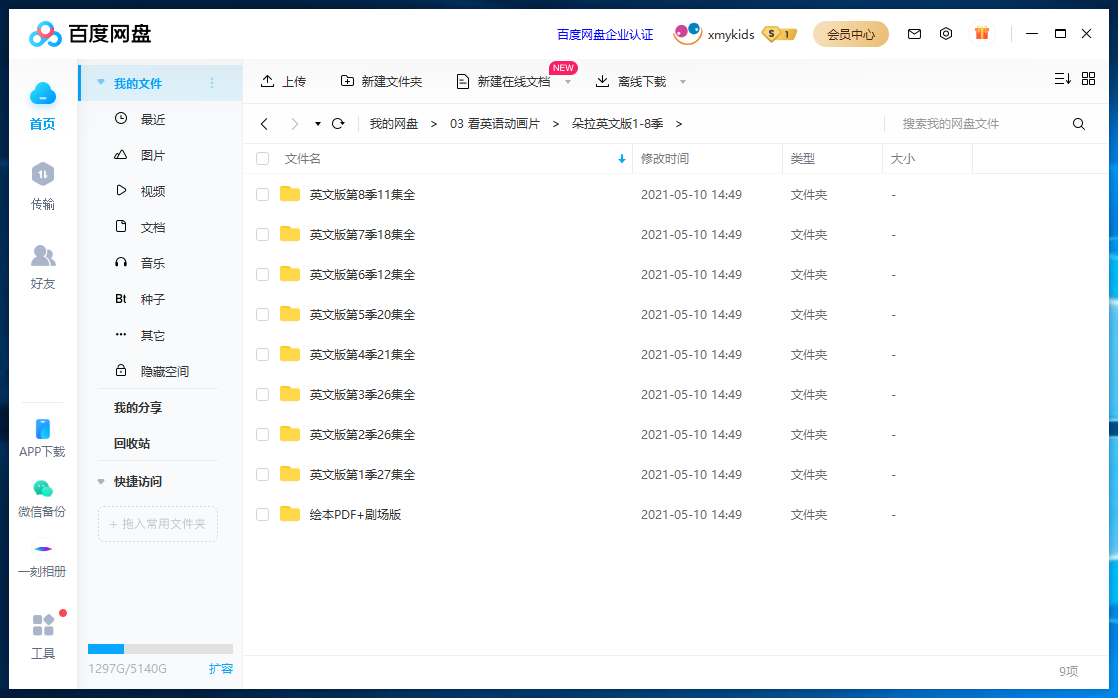Open the 首页 home cloud icon

pos(43,93)
